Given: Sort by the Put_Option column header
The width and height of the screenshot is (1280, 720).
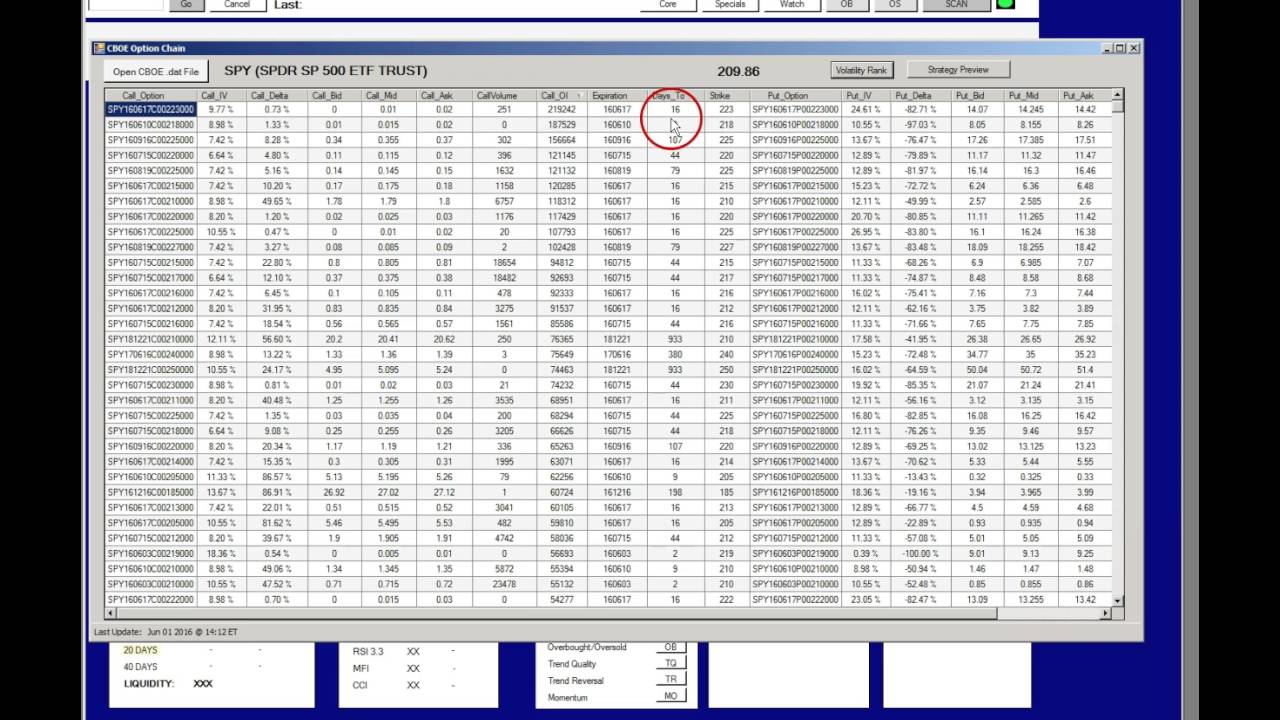Looking at the screenshot, I should [794, 96].
